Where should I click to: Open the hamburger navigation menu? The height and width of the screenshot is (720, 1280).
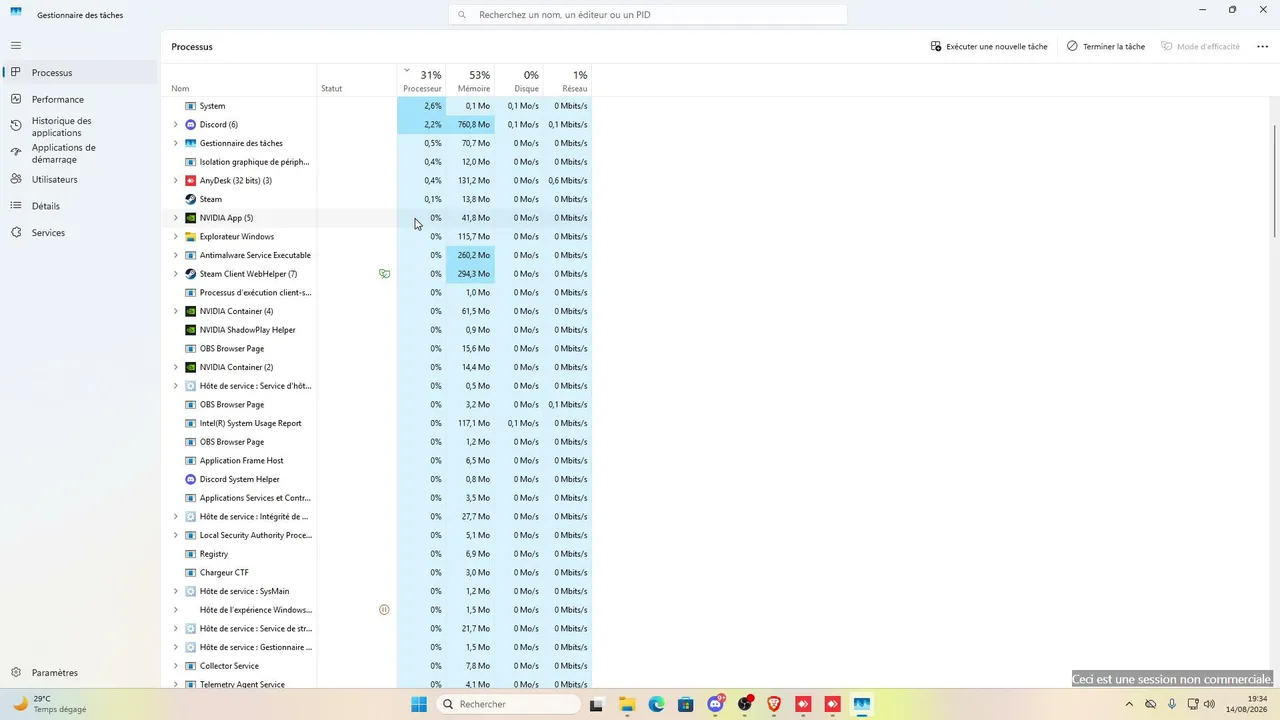point(16,46)
